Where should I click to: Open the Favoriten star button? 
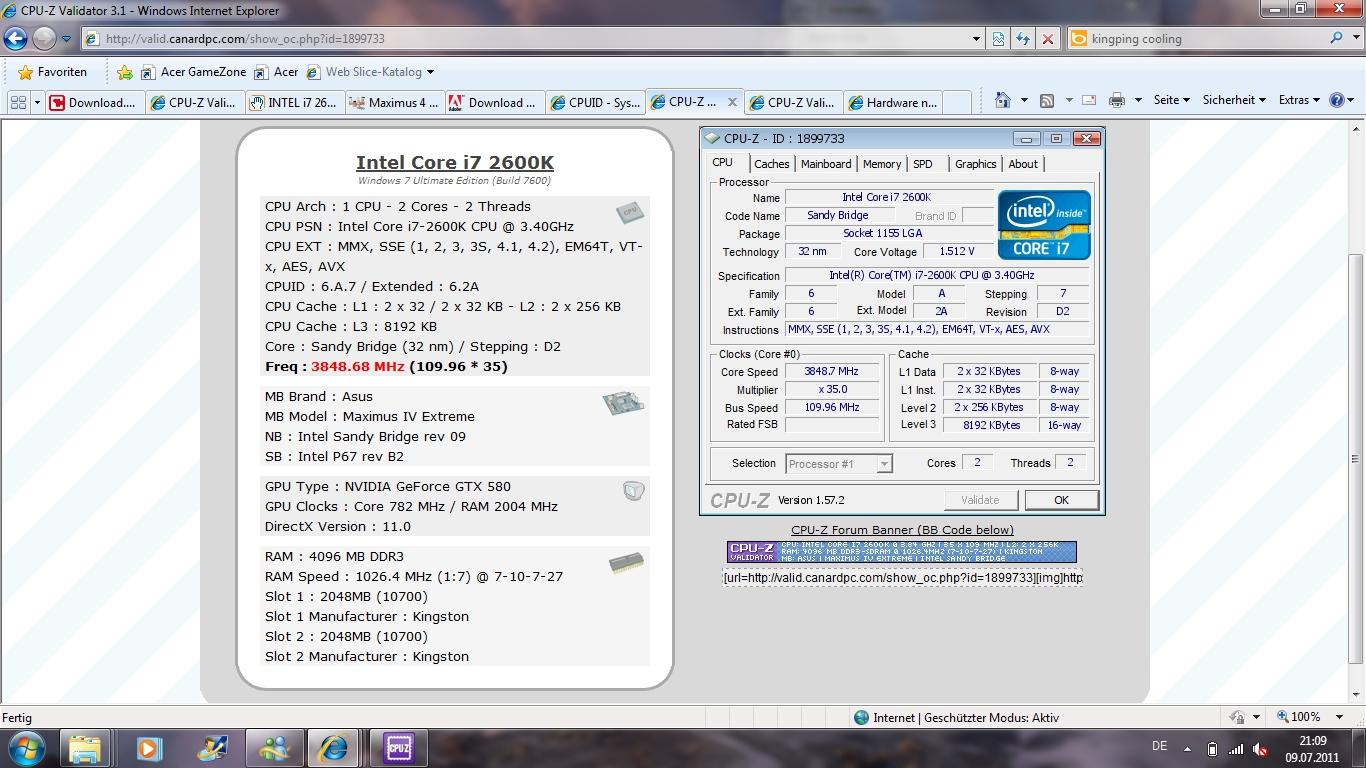coord(53,72)
